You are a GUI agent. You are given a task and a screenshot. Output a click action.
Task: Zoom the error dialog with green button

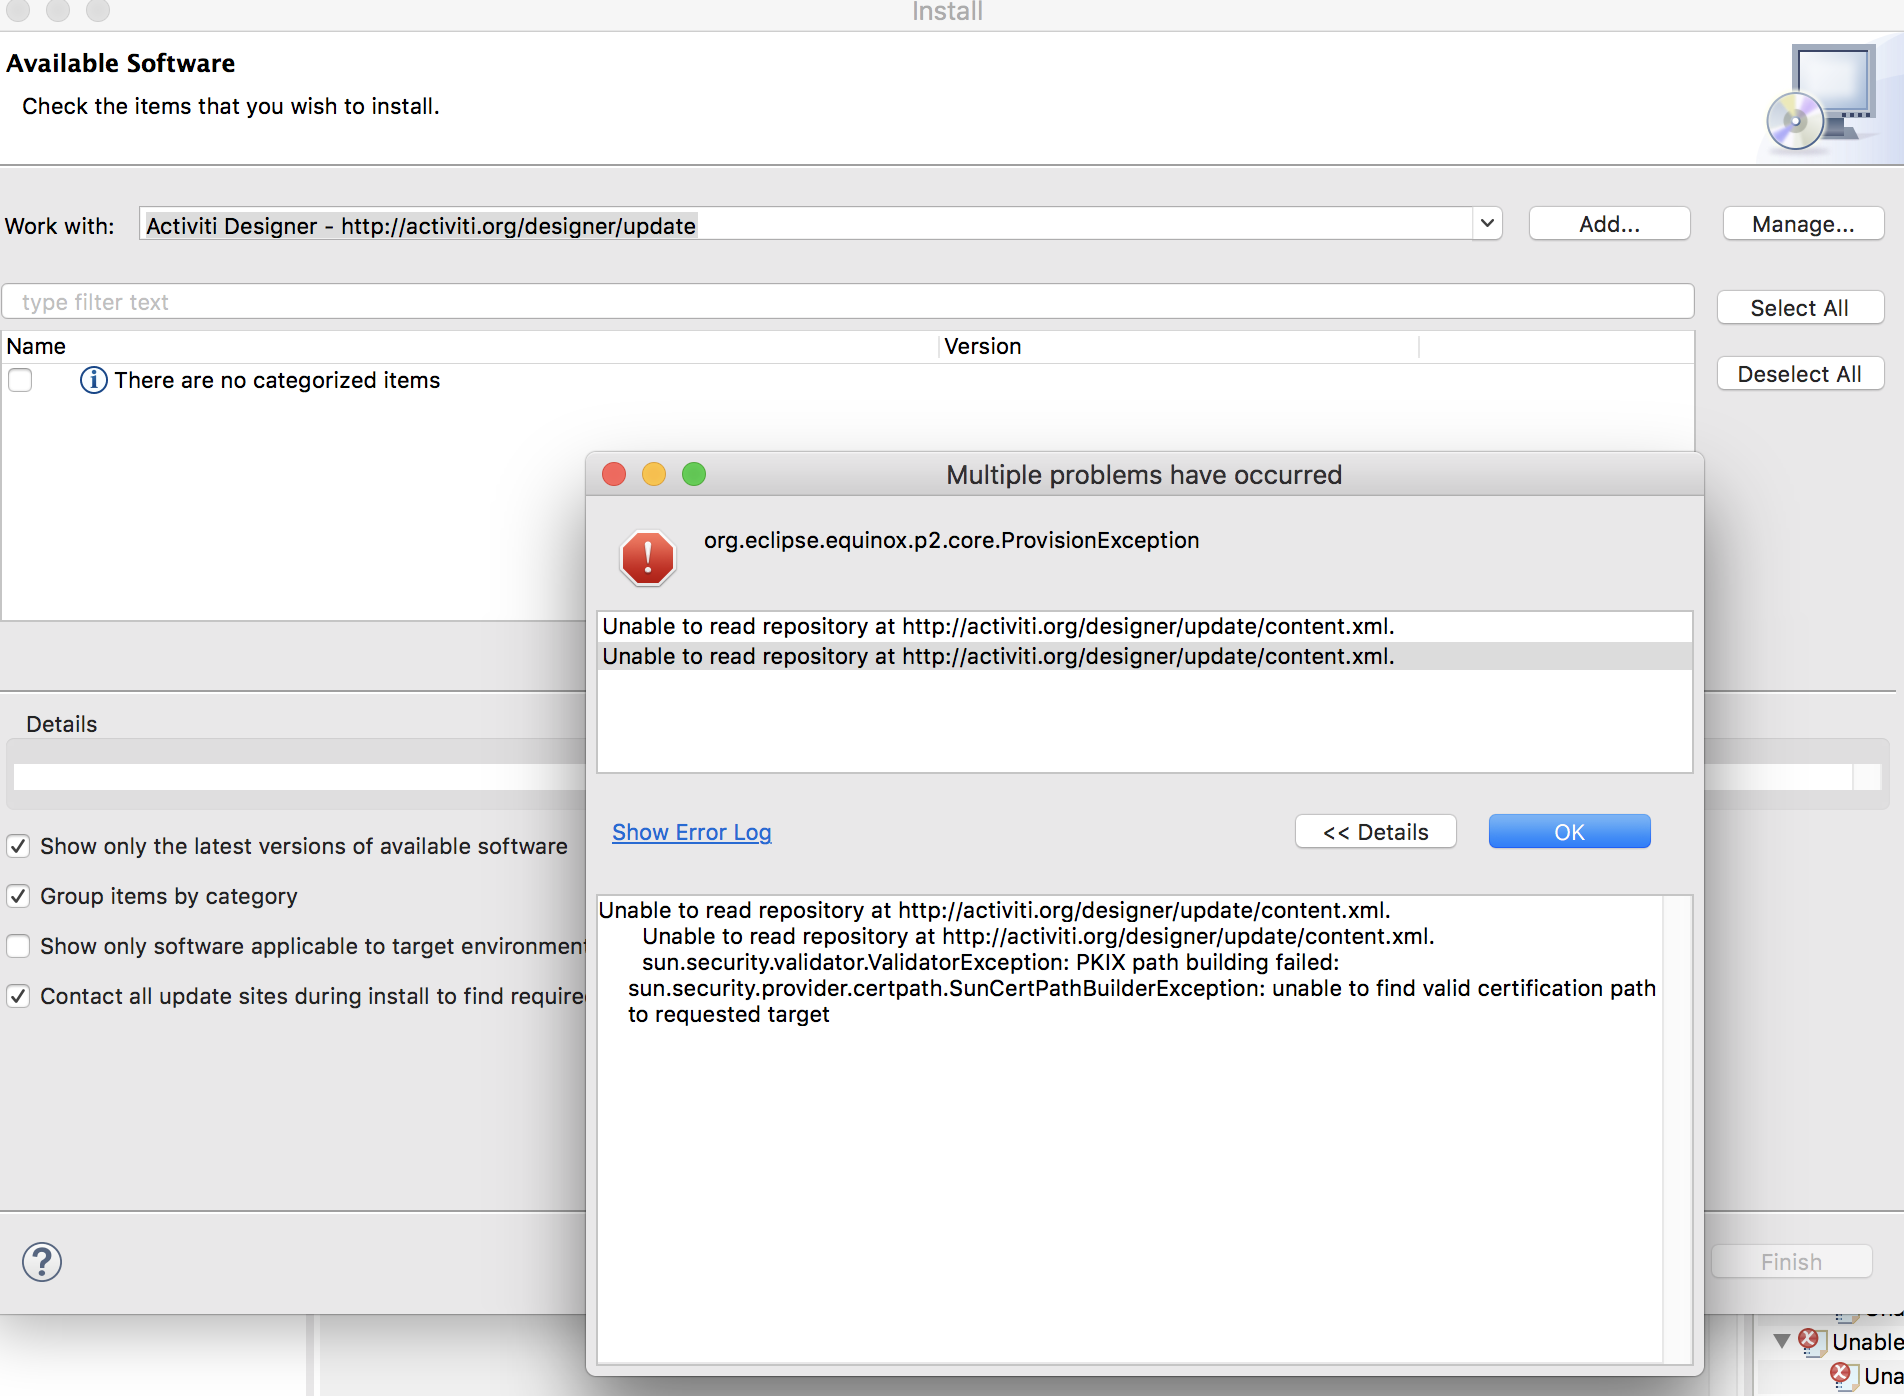694,474
